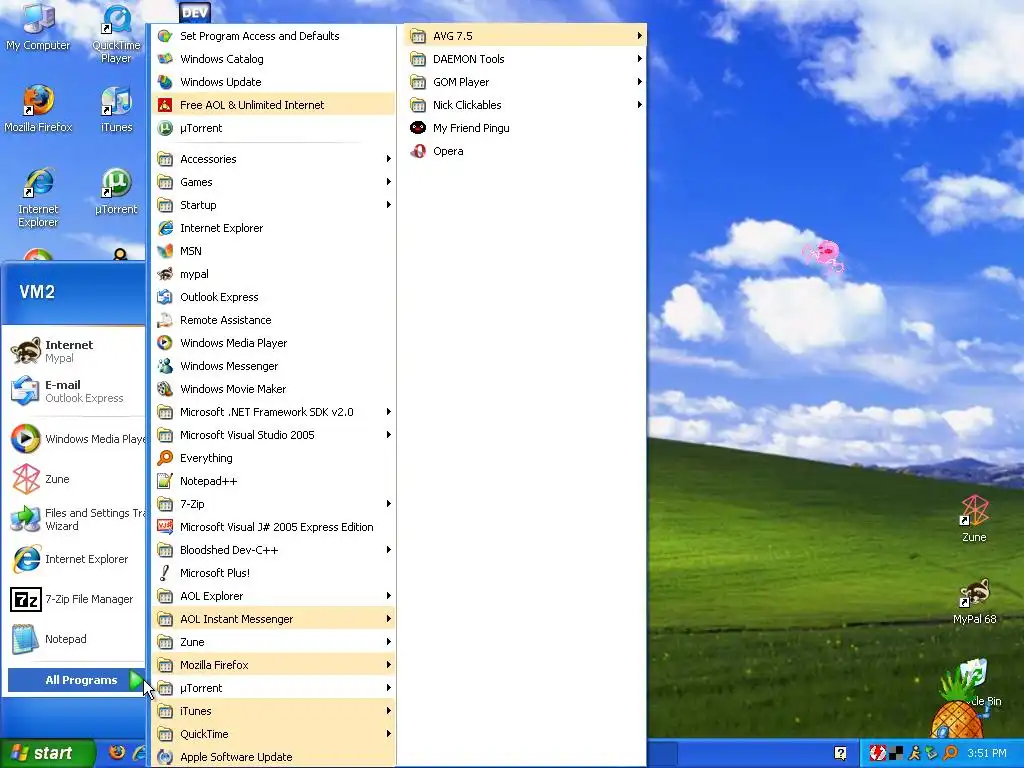This screenshot has height=768, width=1024.
Task: Open Internet Explorer in programs list
Action: click(274, 228)
